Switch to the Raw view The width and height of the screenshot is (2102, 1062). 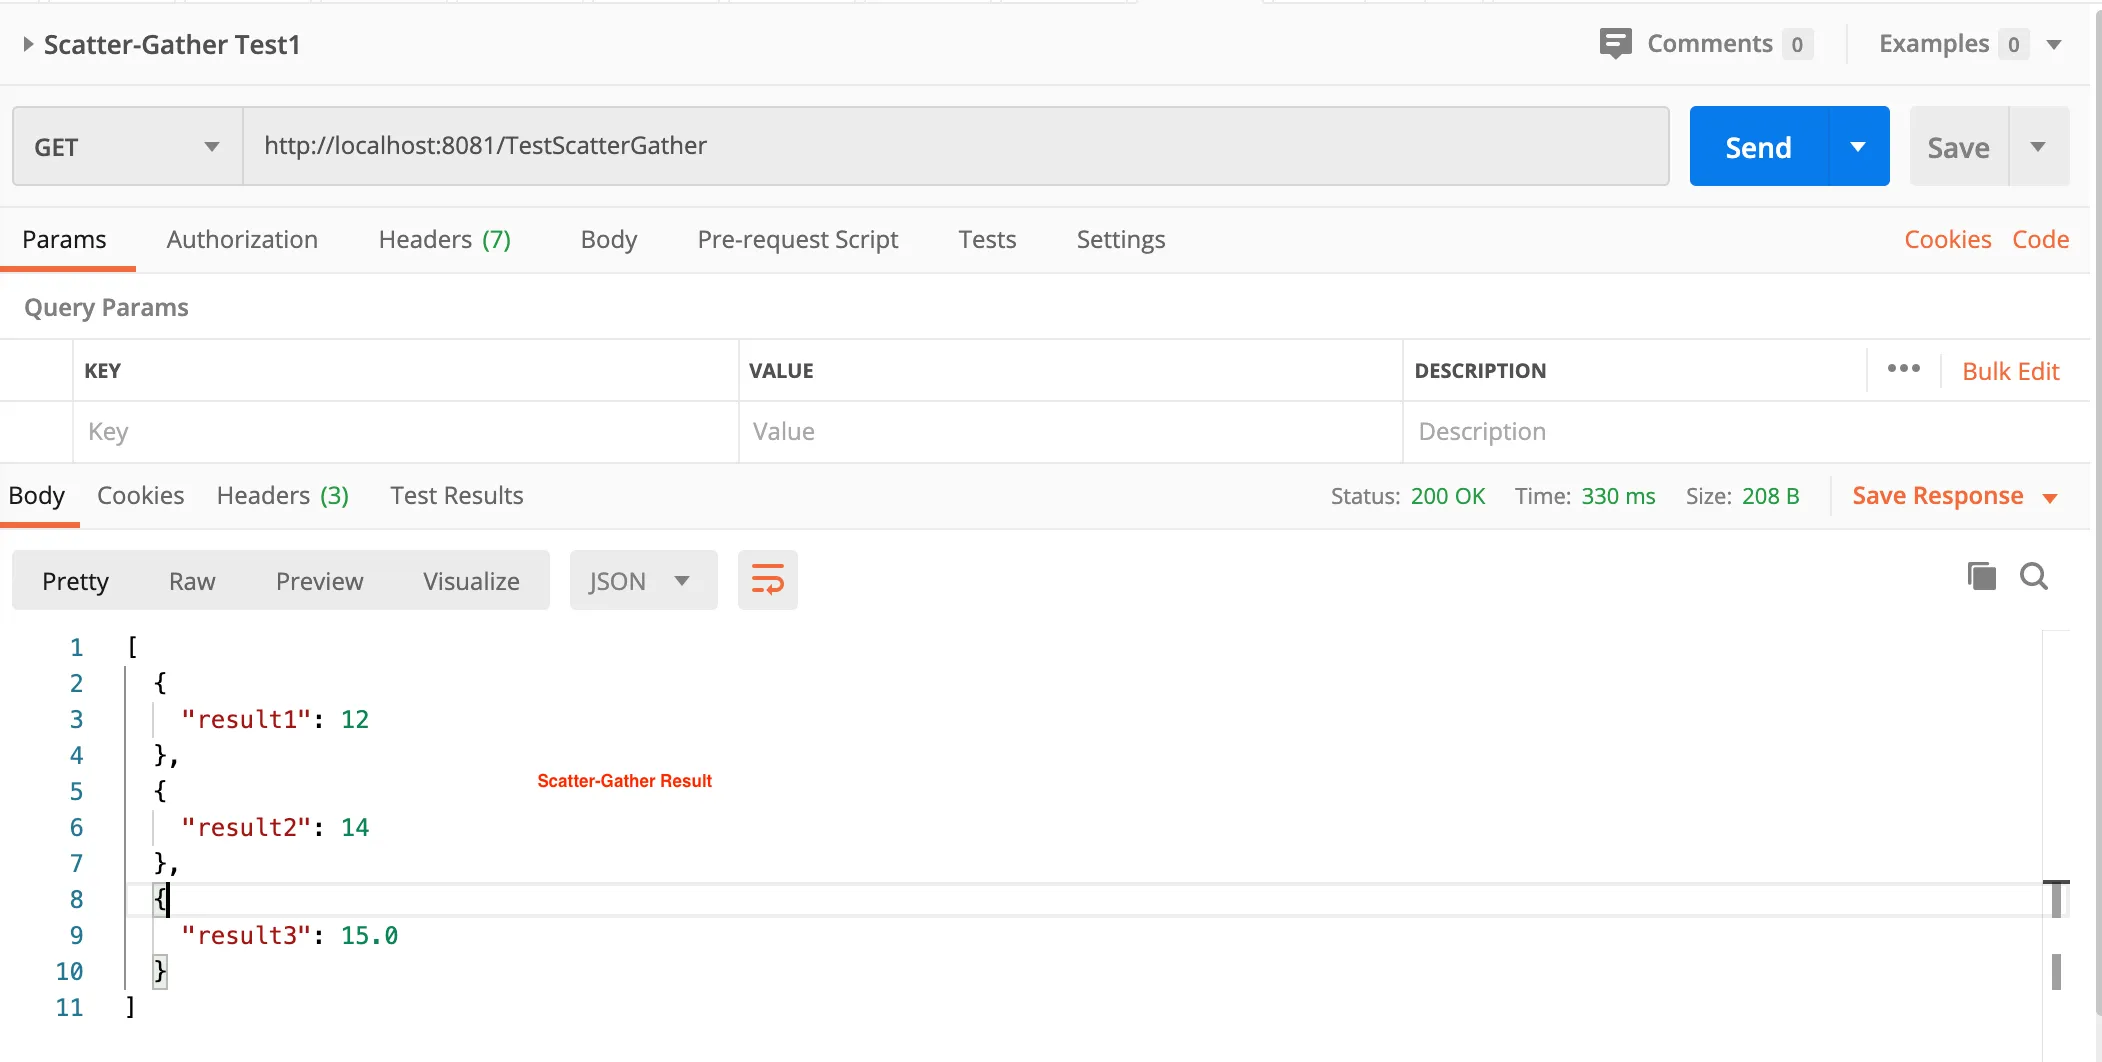coord(192,581)
